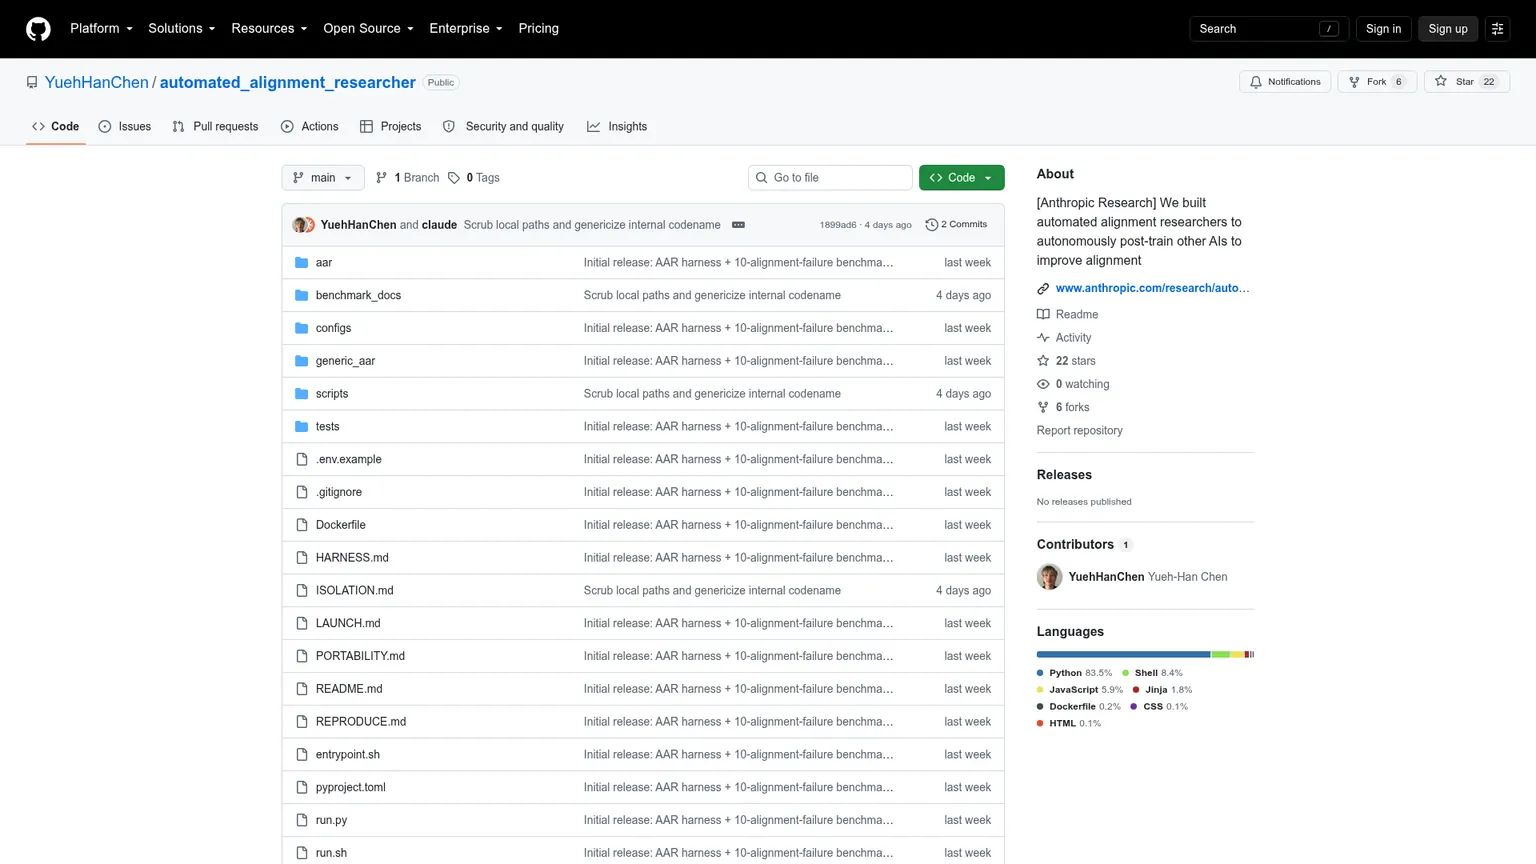The height and width of the screenshot is (864, 1536).
Task: Open the appearance settings icon beside Sign up
Action: [1497, 29]
